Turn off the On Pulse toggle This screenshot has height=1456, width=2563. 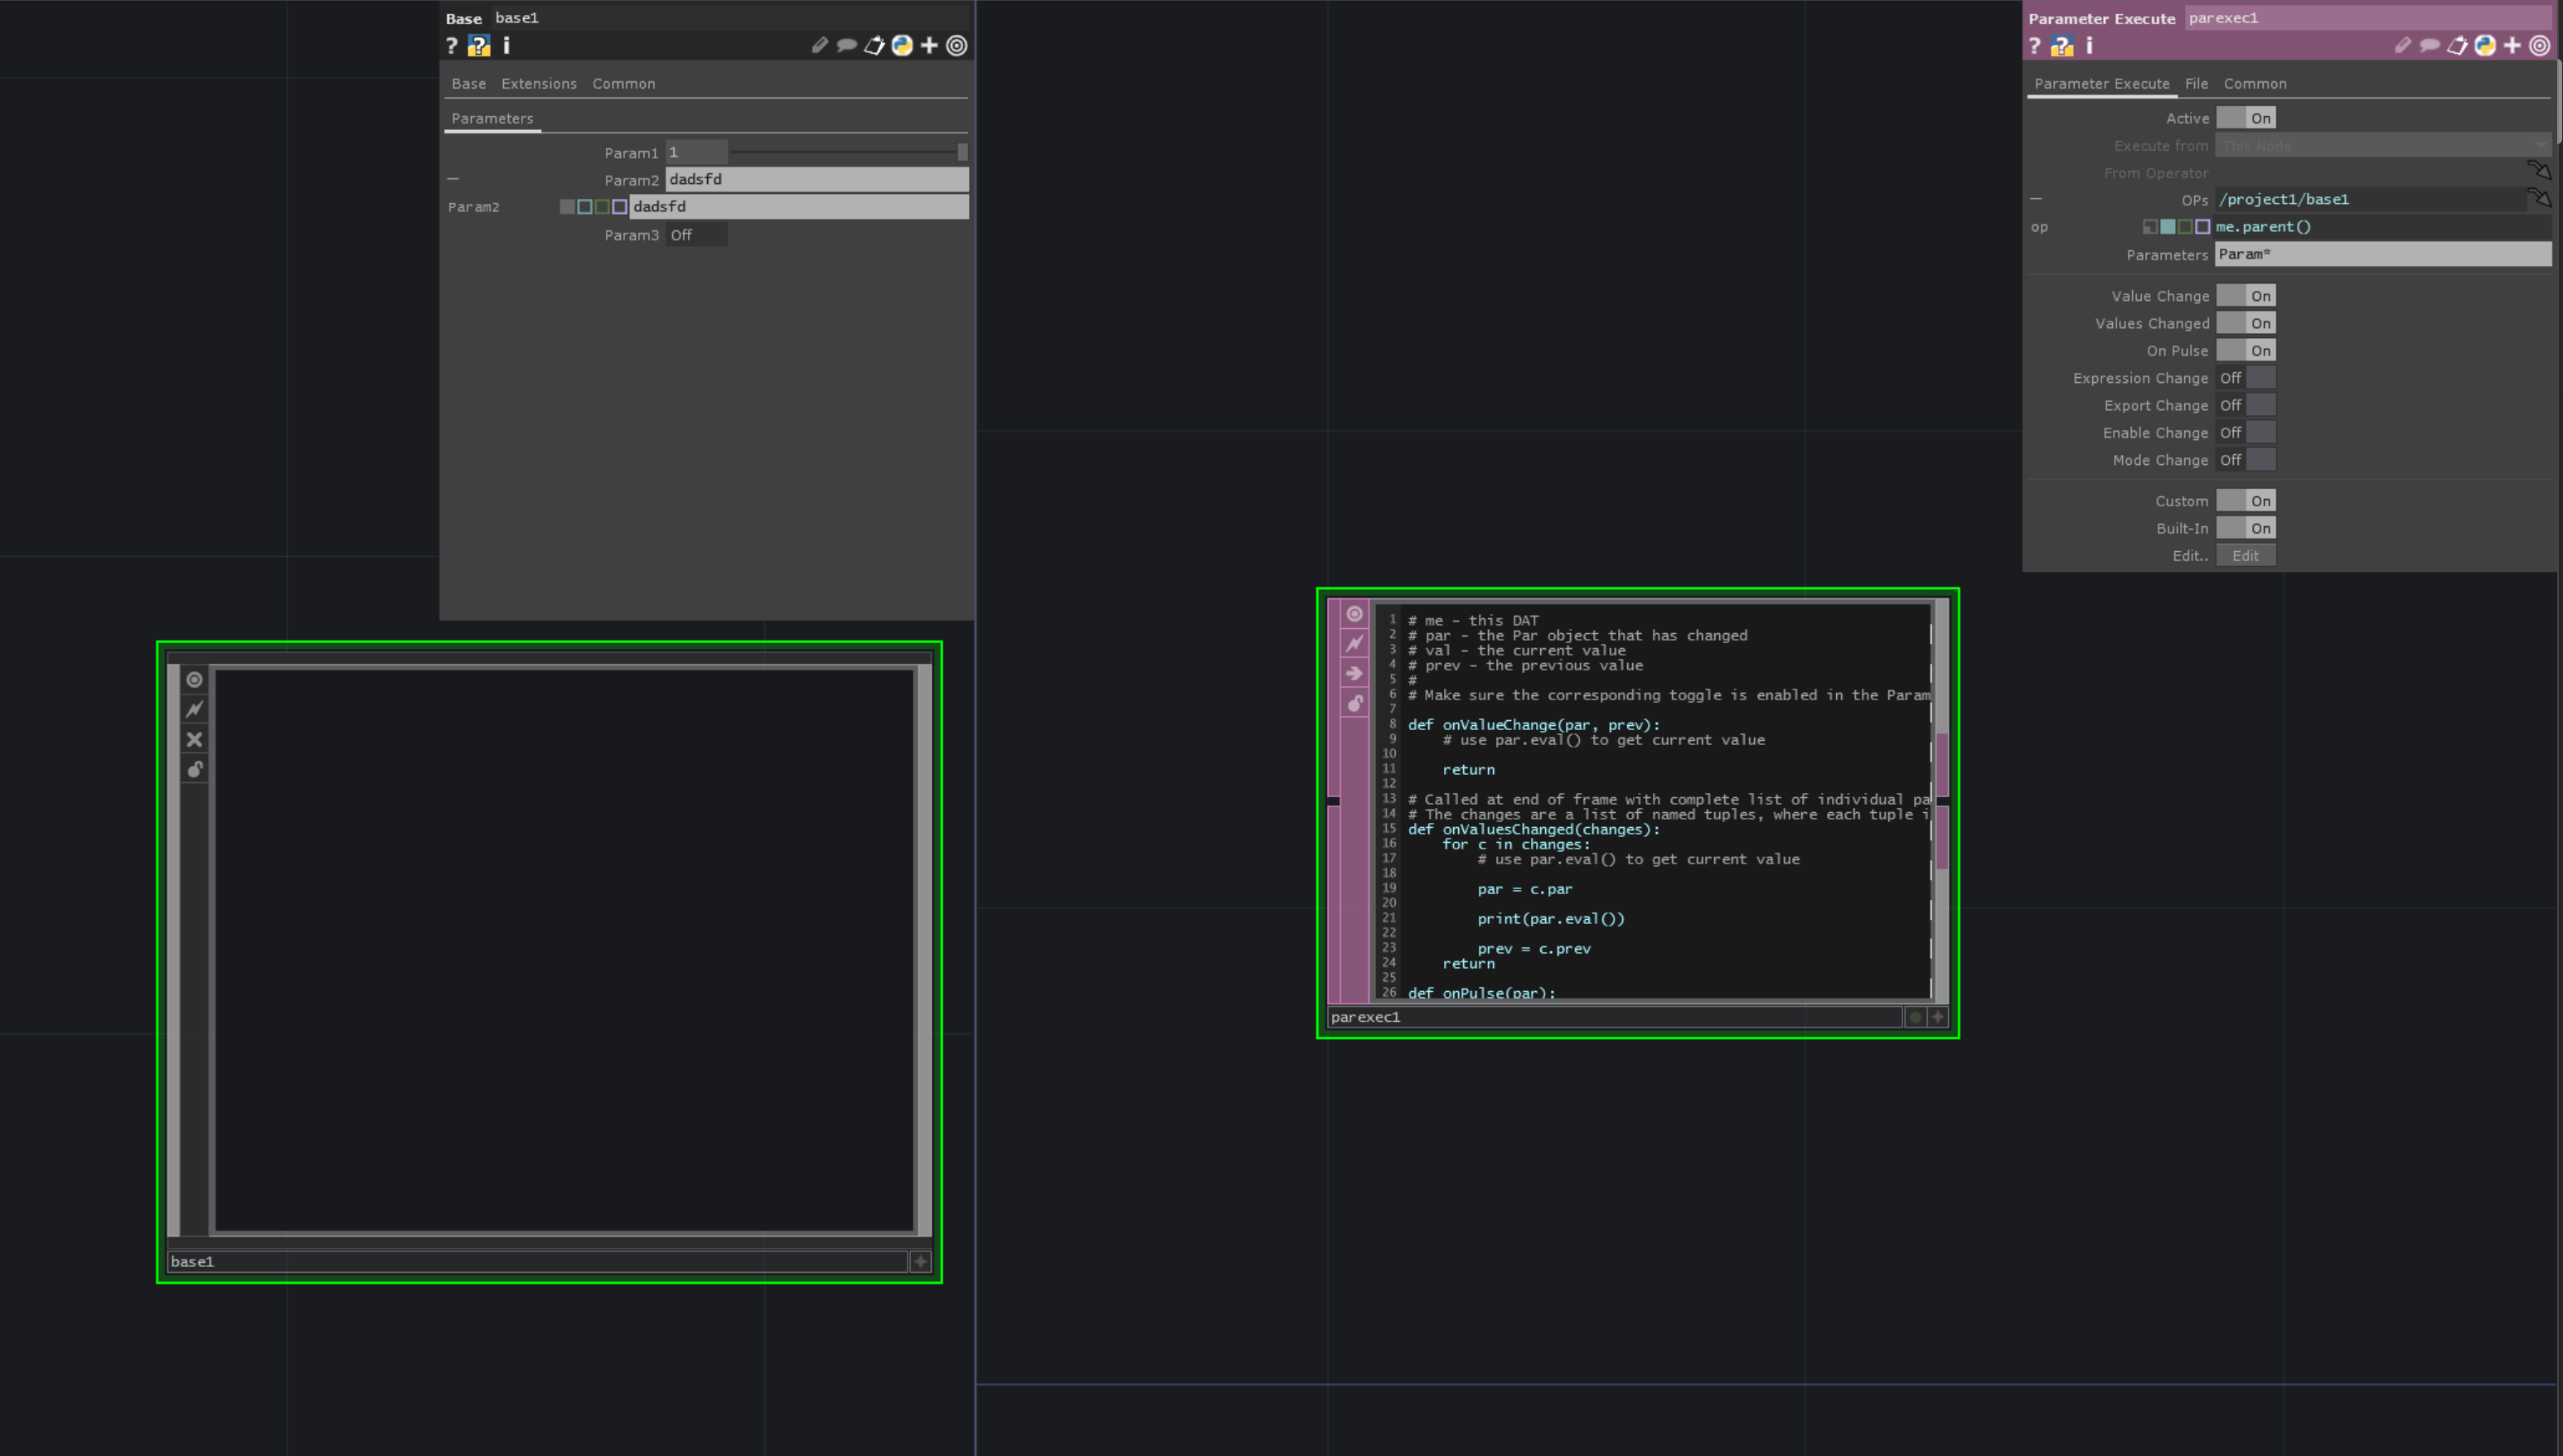click(2247, 350)
